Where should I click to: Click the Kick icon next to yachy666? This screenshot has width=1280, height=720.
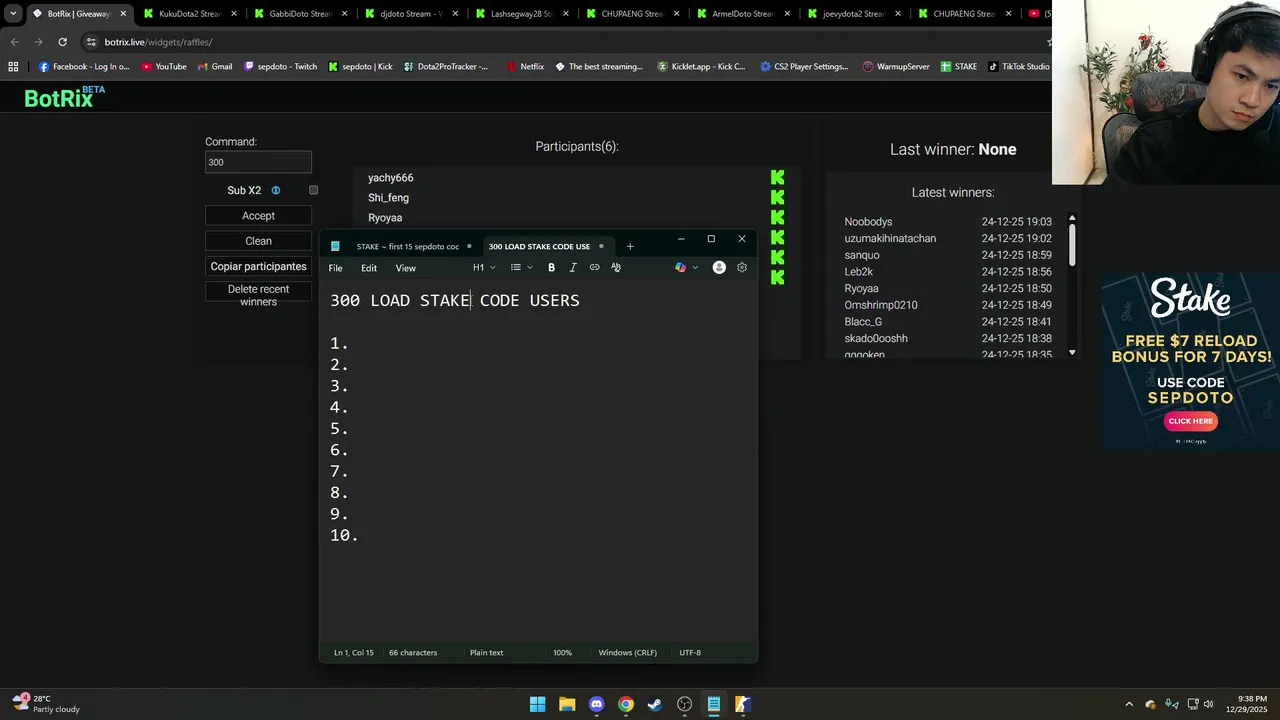pos(778,178)
